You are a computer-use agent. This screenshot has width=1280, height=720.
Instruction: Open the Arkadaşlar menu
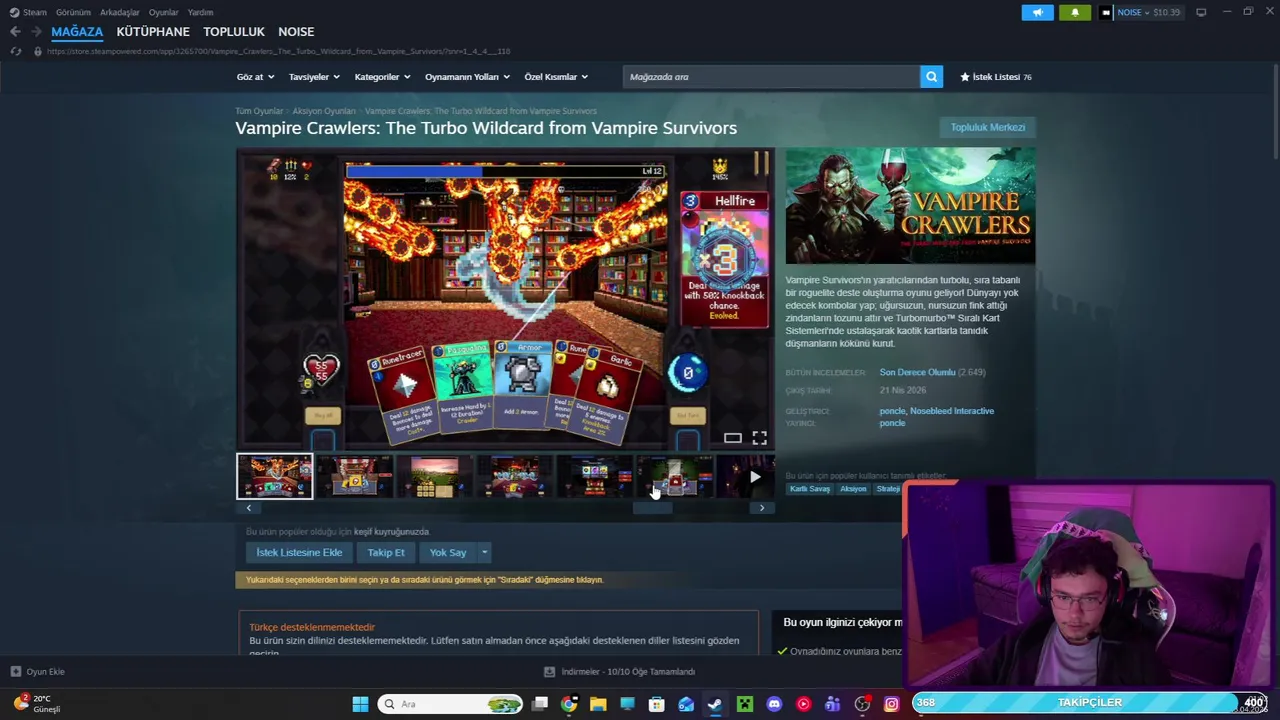coord(120,12)
